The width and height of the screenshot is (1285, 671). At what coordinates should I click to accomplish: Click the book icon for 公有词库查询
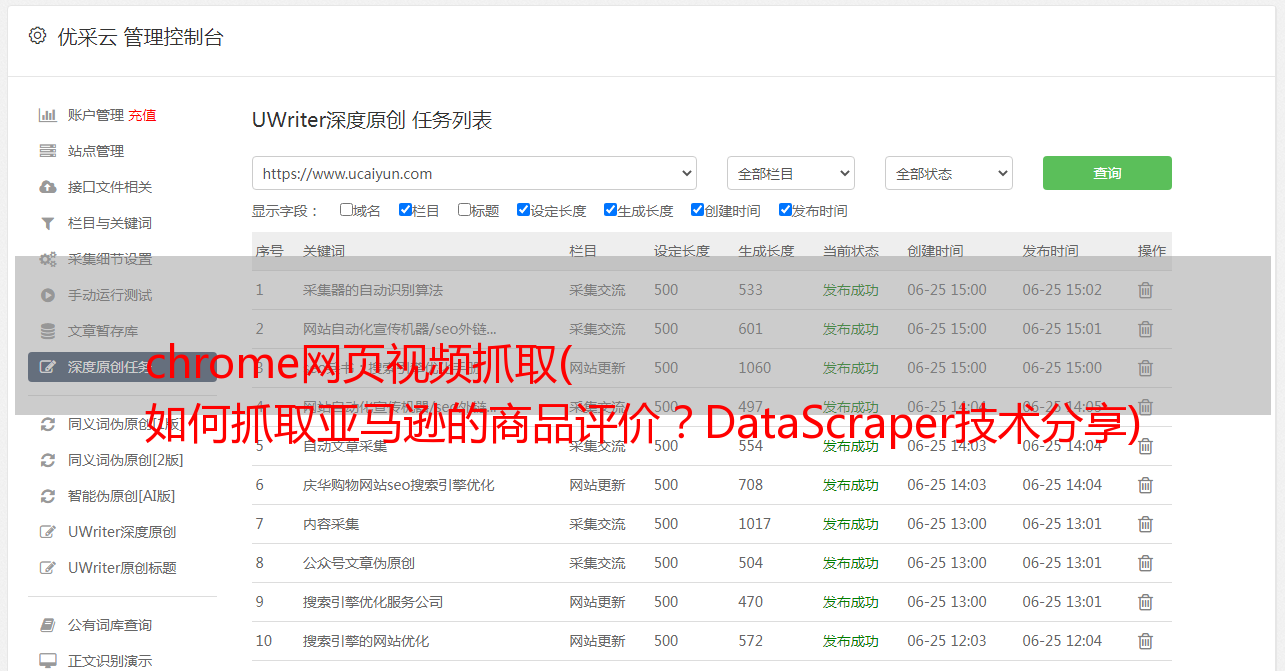47,625
